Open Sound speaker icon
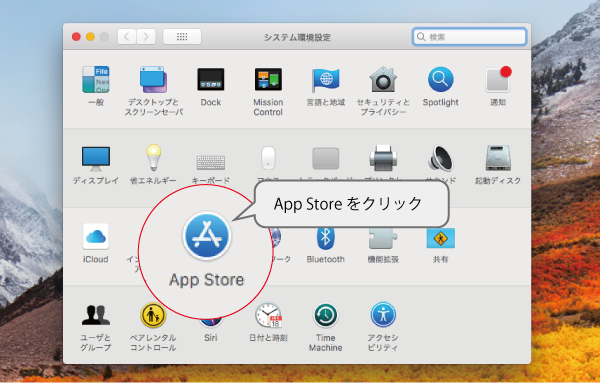 [440, 158]
